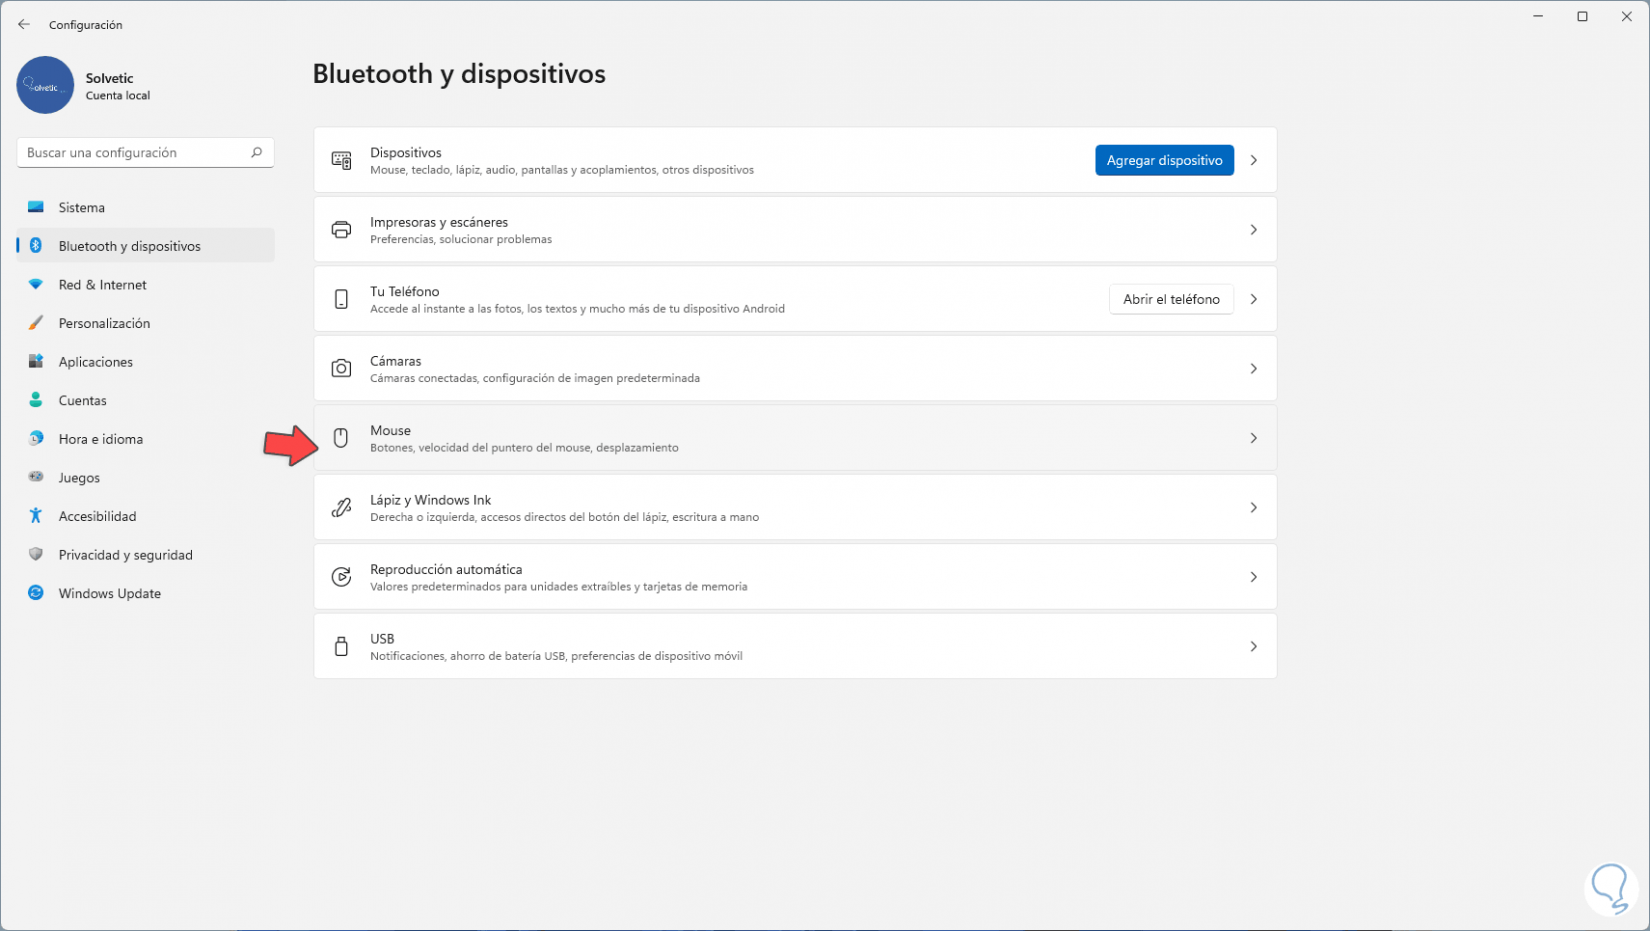Click the Tu Teléfono phone icon

coord(341,299)
